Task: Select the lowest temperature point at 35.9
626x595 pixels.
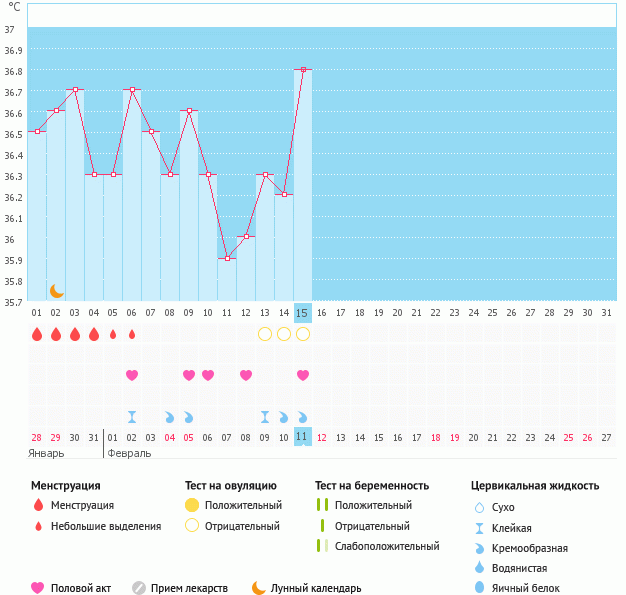Action: (x=227, y=258)
